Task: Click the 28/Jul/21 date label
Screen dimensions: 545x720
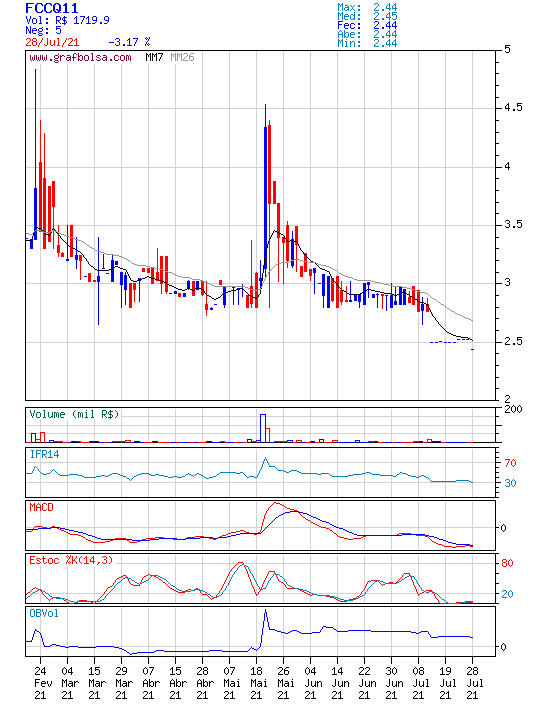Action: coord(52,42)
